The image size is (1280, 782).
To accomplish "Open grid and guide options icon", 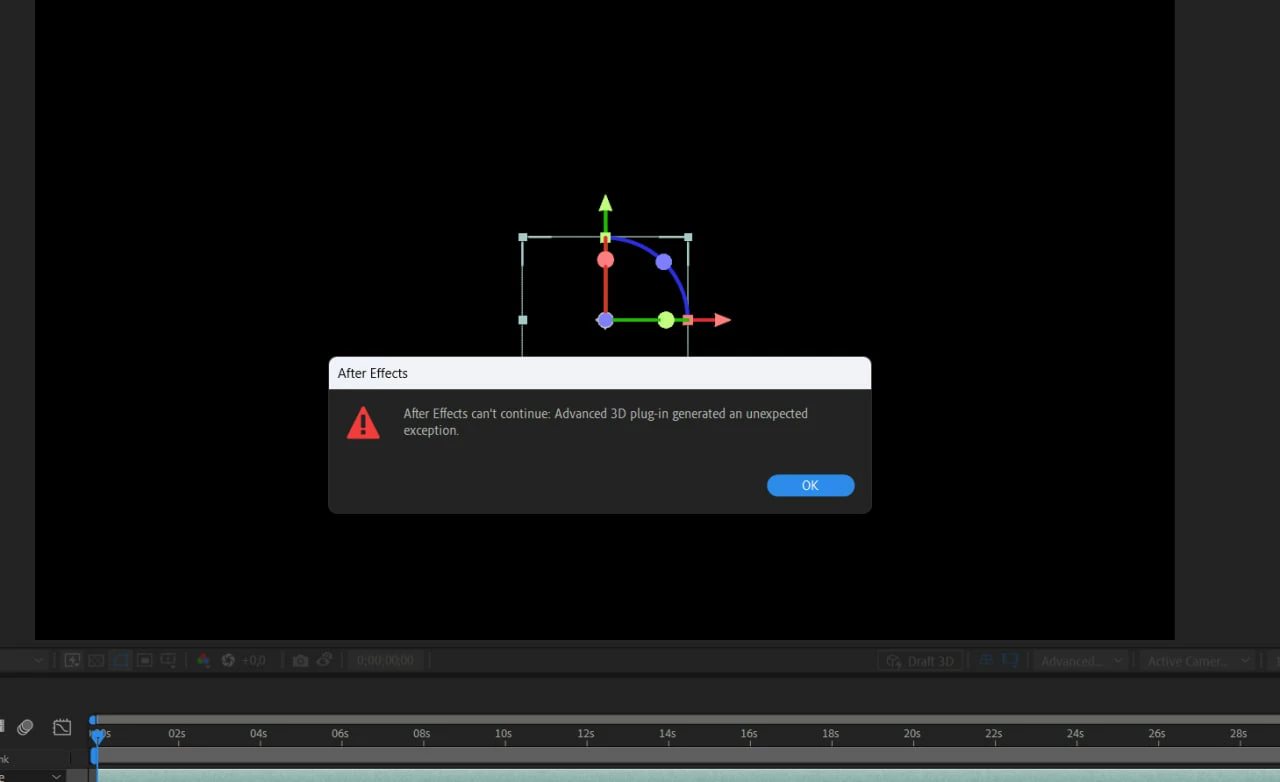I will coord(168,660).
